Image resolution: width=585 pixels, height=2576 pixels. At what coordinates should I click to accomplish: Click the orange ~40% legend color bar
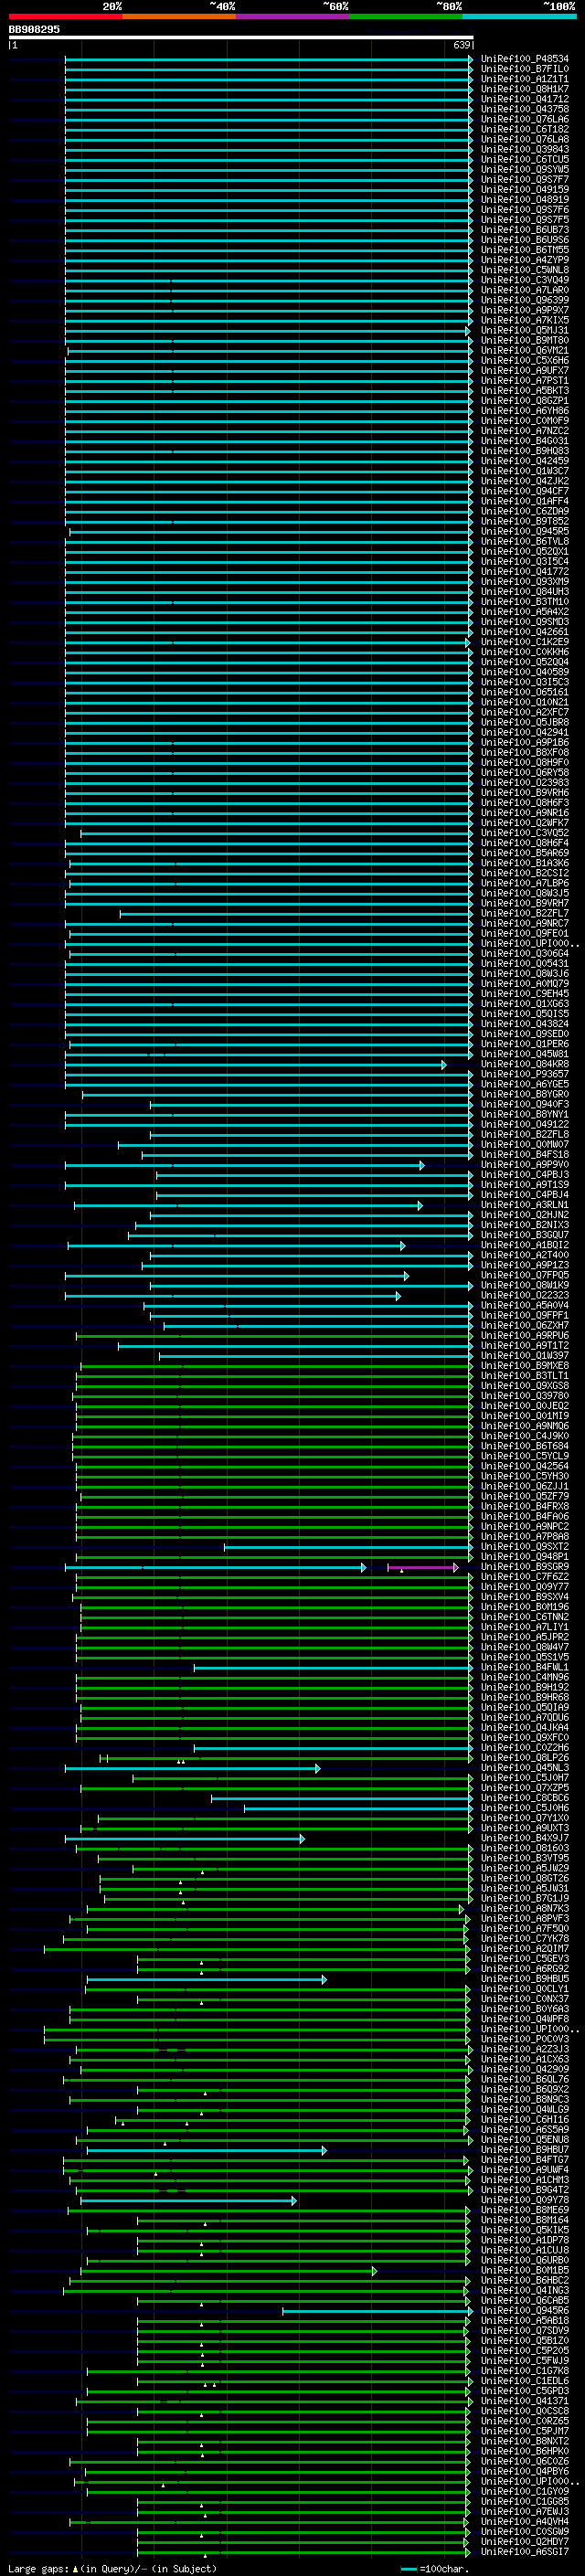[179, 16]
